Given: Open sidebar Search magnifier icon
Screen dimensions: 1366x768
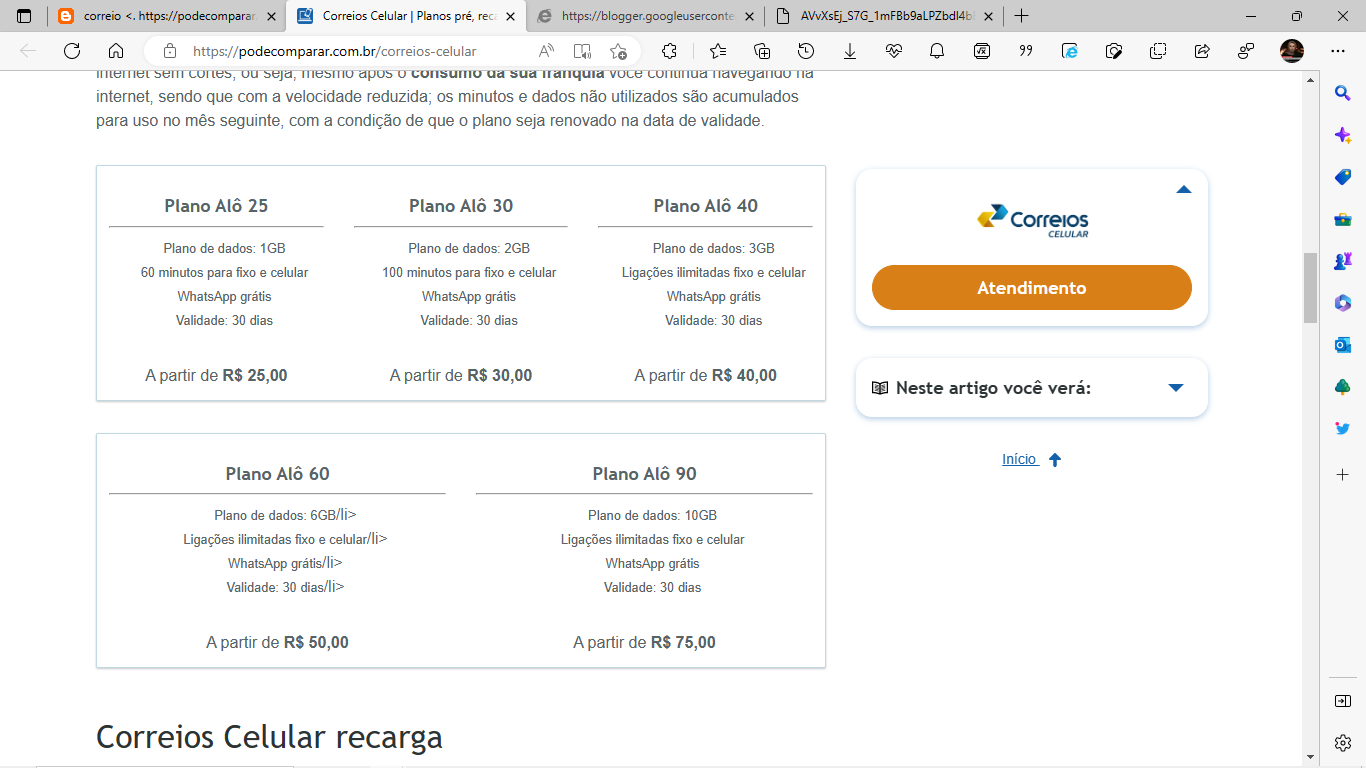Looking at the screenshot, I should (1343, 93).
